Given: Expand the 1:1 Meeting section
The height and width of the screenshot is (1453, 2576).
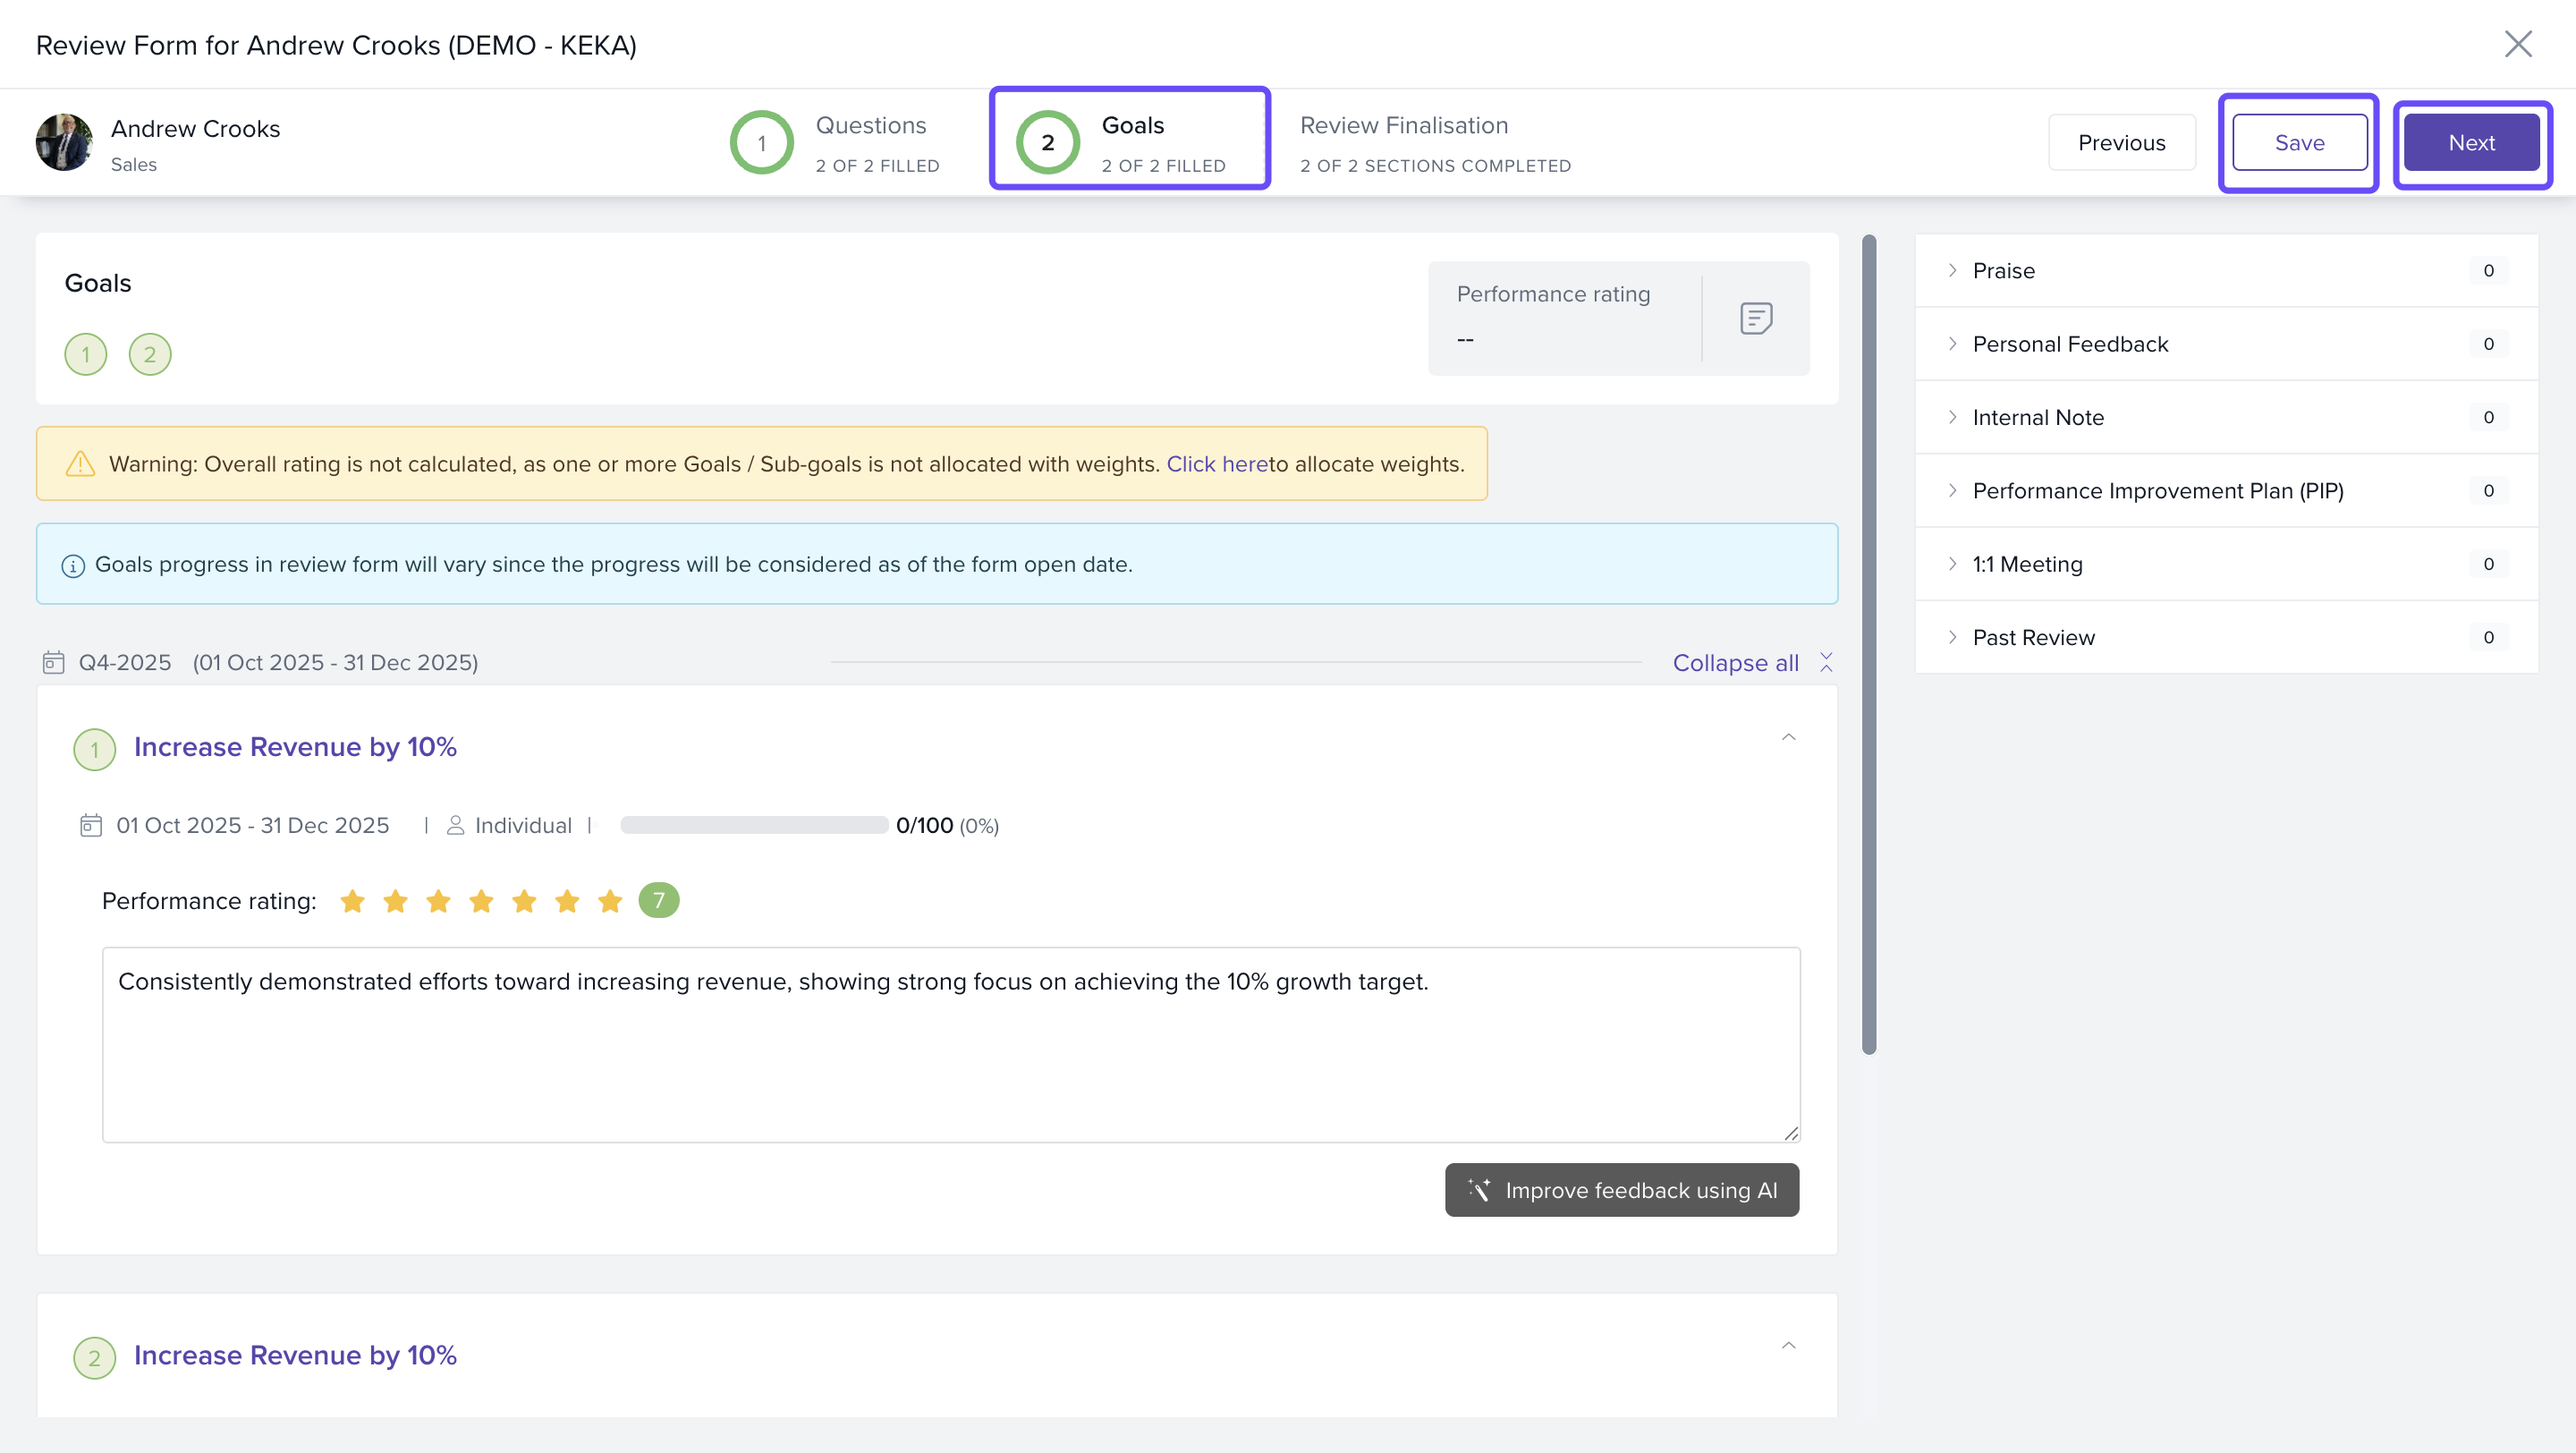Looking at the screenshot, I should [x=2027, y=564].
